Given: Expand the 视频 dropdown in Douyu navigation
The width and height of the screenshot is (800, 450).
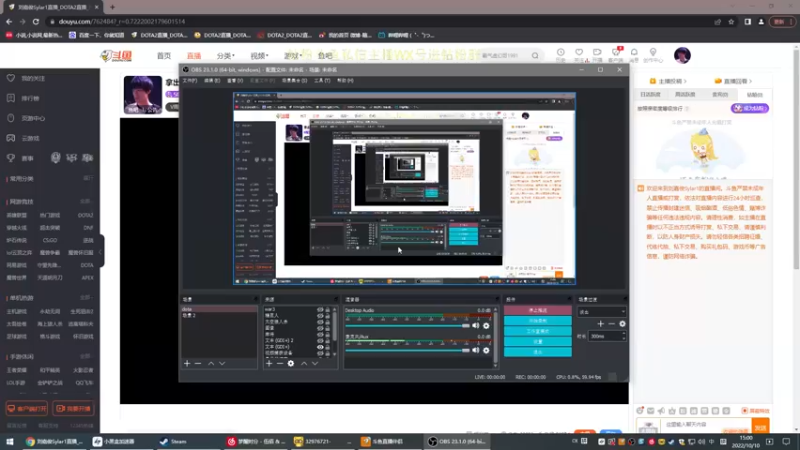Looking at the screenshot, I should point(259,56).
